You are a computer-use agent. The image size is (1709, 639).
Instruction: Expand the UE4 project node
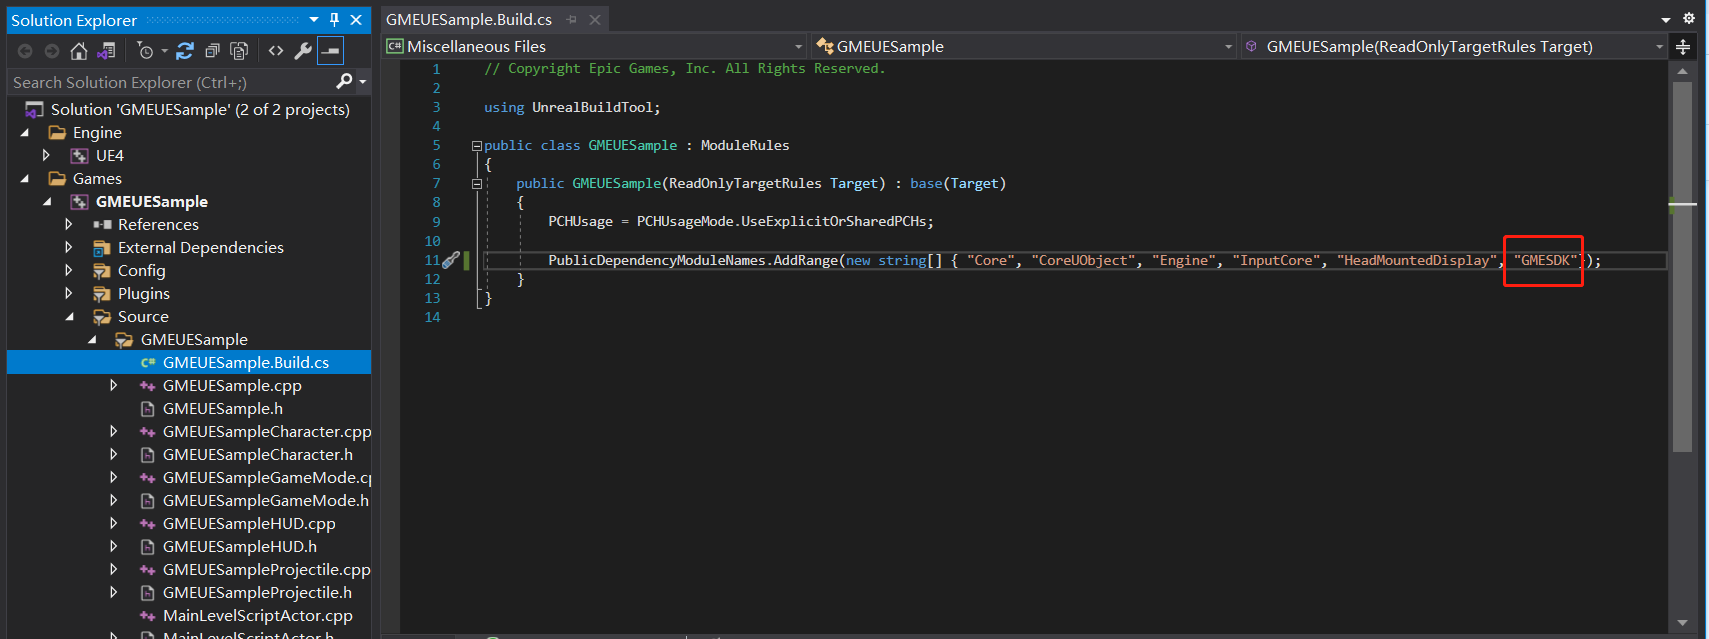(46, 156)
